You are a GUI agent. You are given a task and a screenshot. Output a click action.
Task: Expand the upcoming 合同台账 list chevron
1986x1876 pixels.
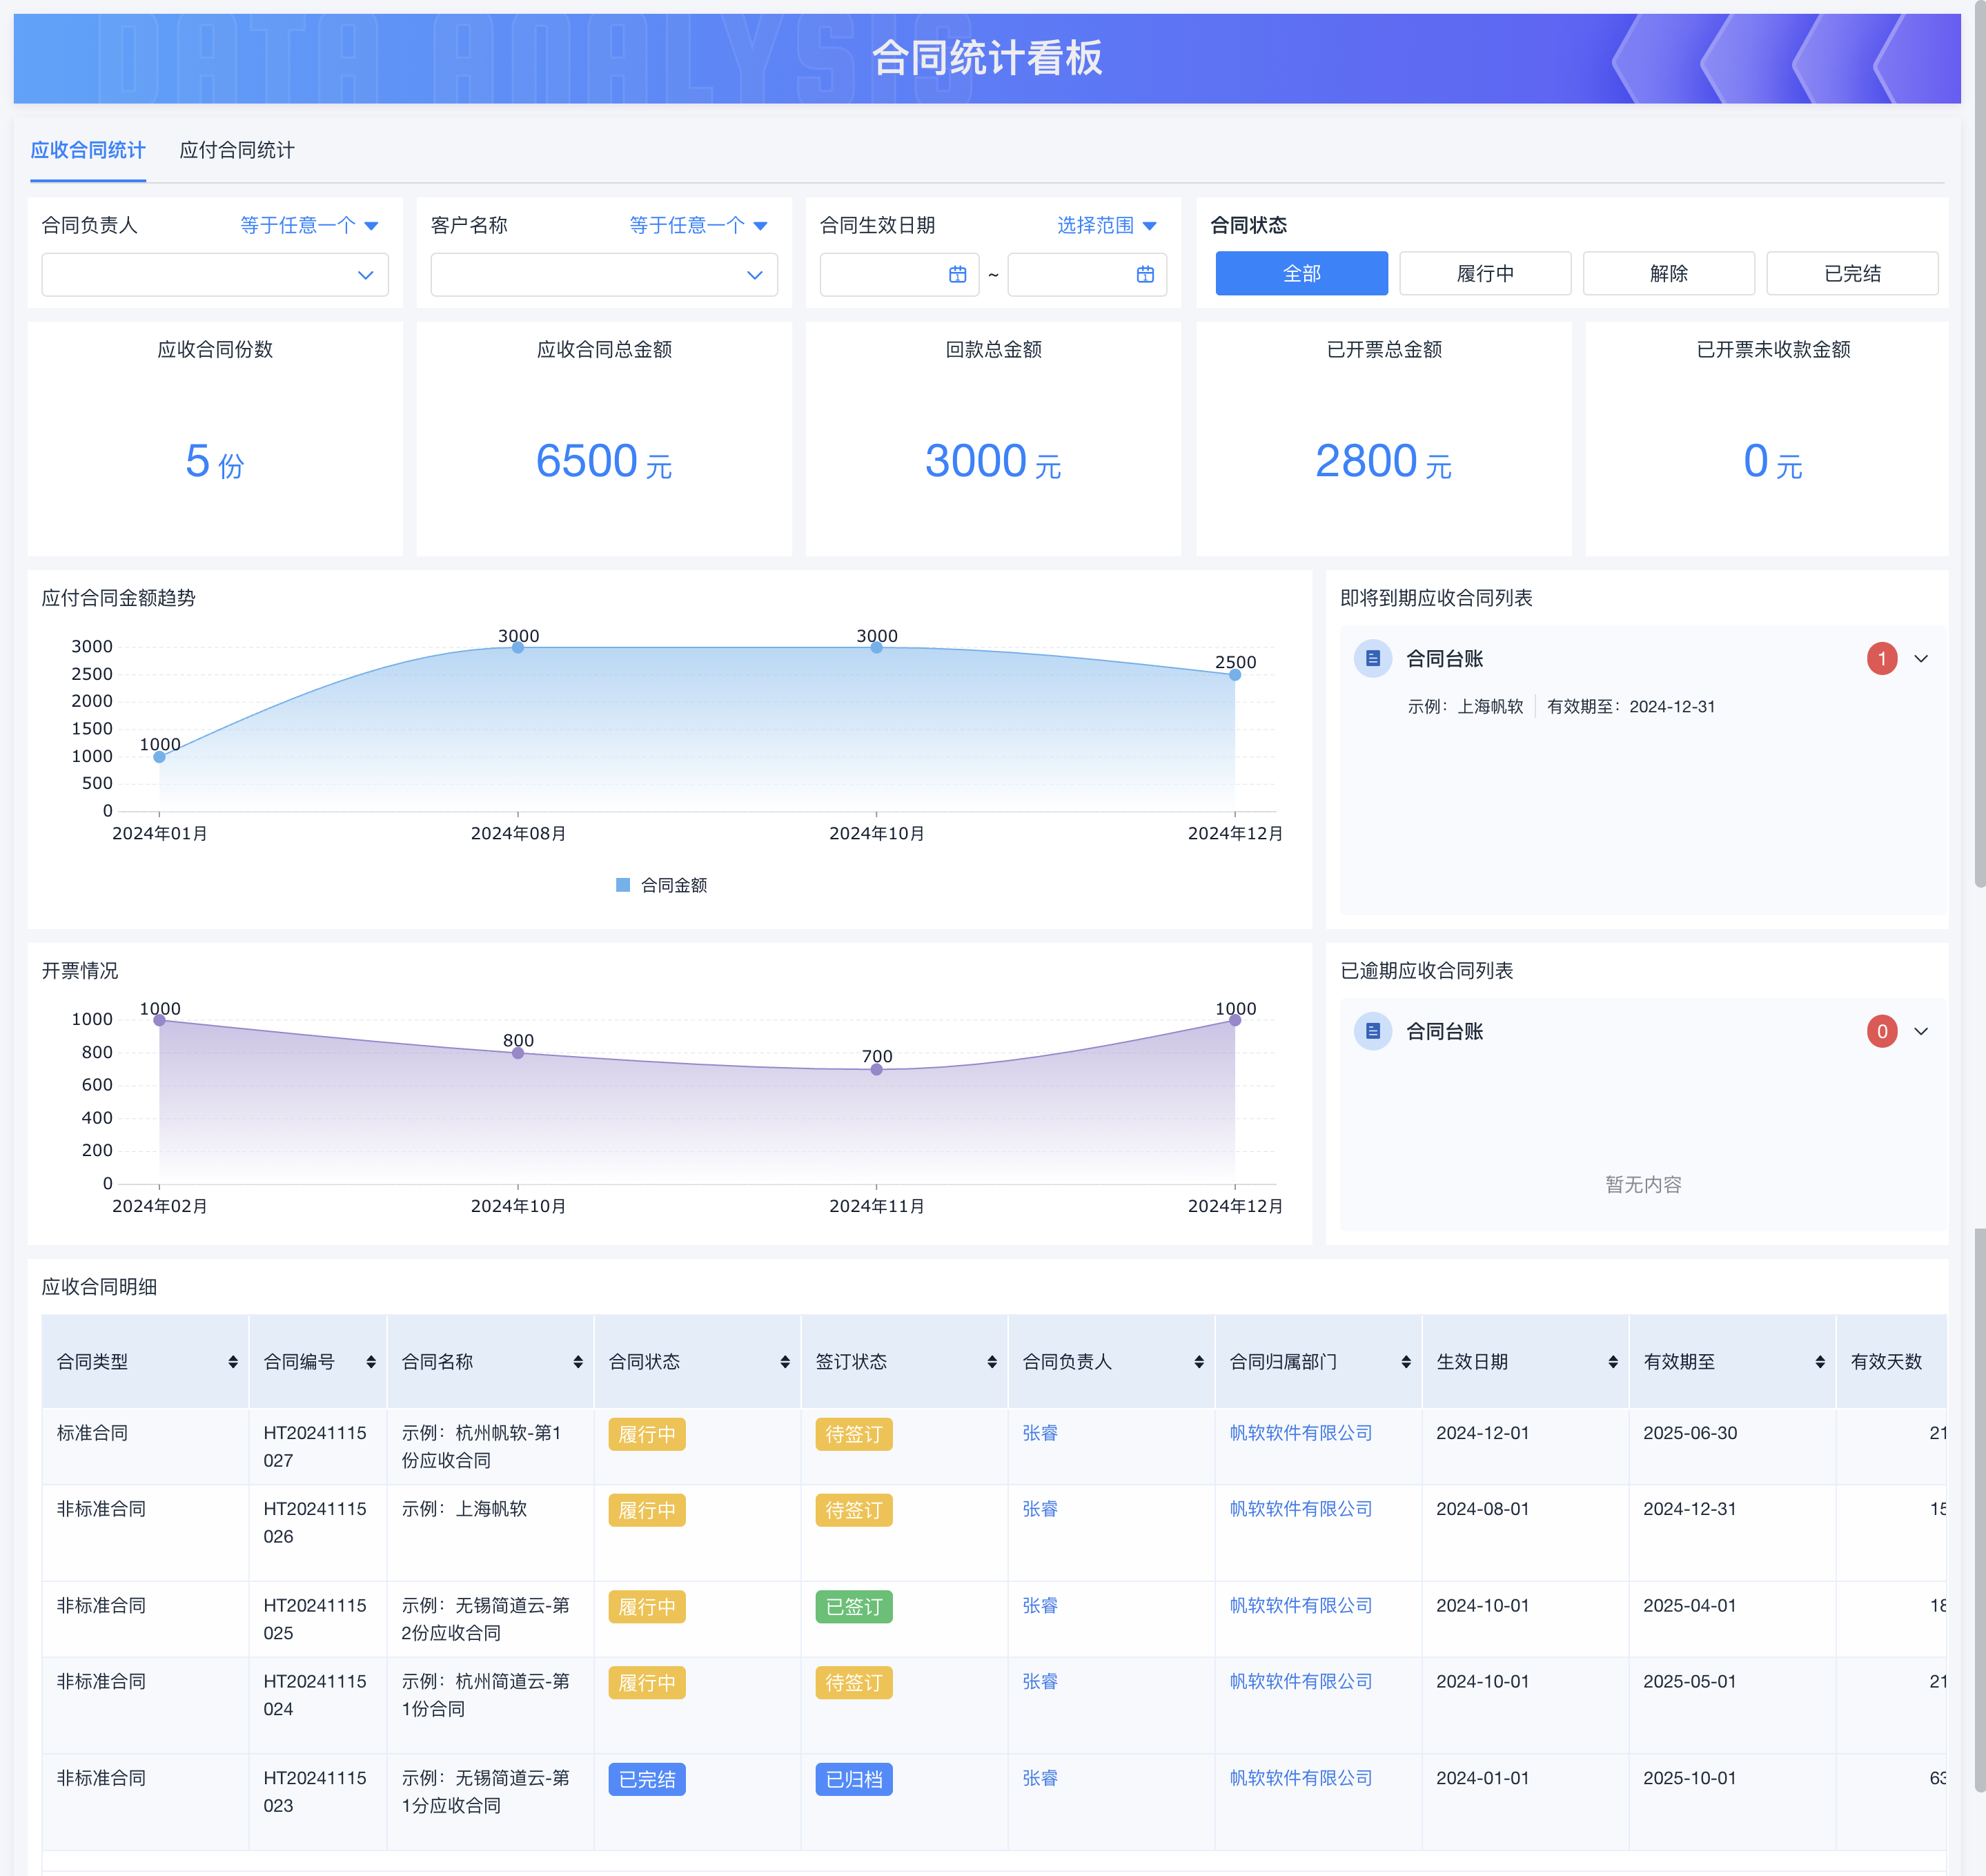[x=1921, y=659]
